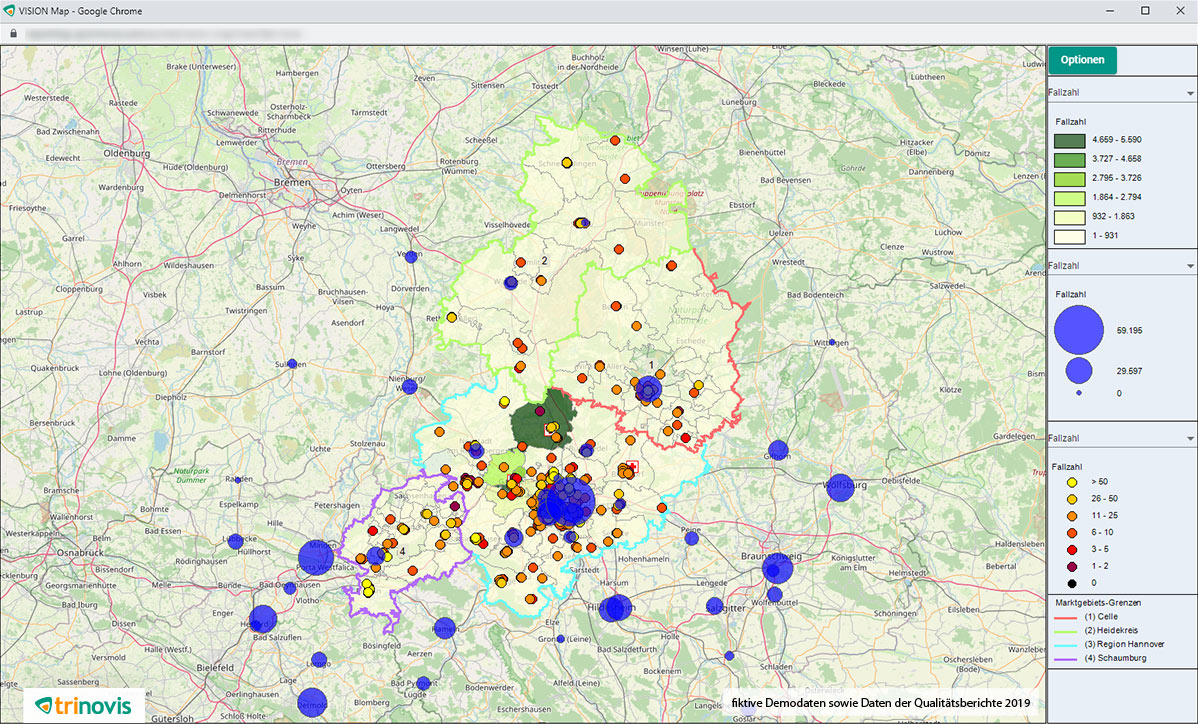Select the large blue circle over Hannover
This screenshot has width=1198, height=724.
pos(567,500)
